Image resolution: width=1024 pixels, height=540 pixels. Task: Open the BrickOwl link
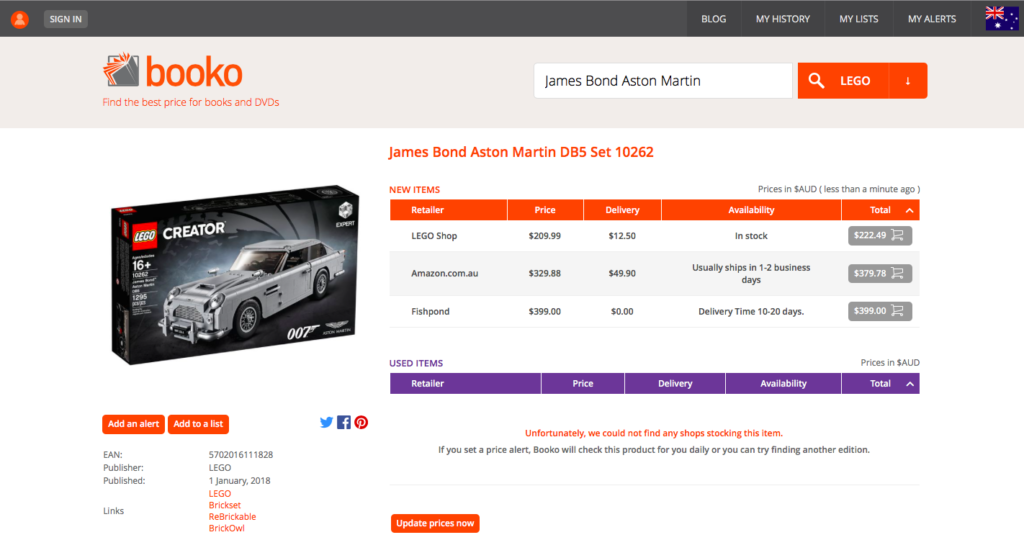227,528
